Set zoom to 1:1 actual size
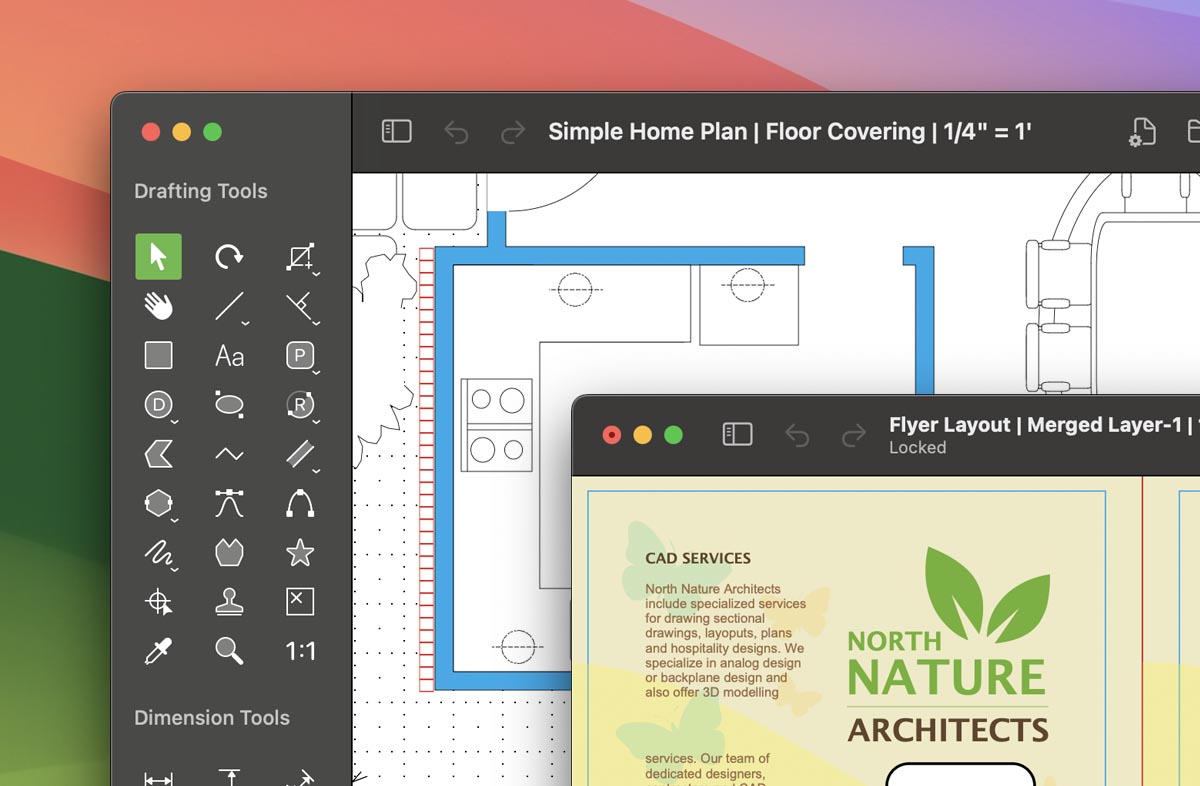The height and width of the screenshot is (786, 1200). point(300,651)
